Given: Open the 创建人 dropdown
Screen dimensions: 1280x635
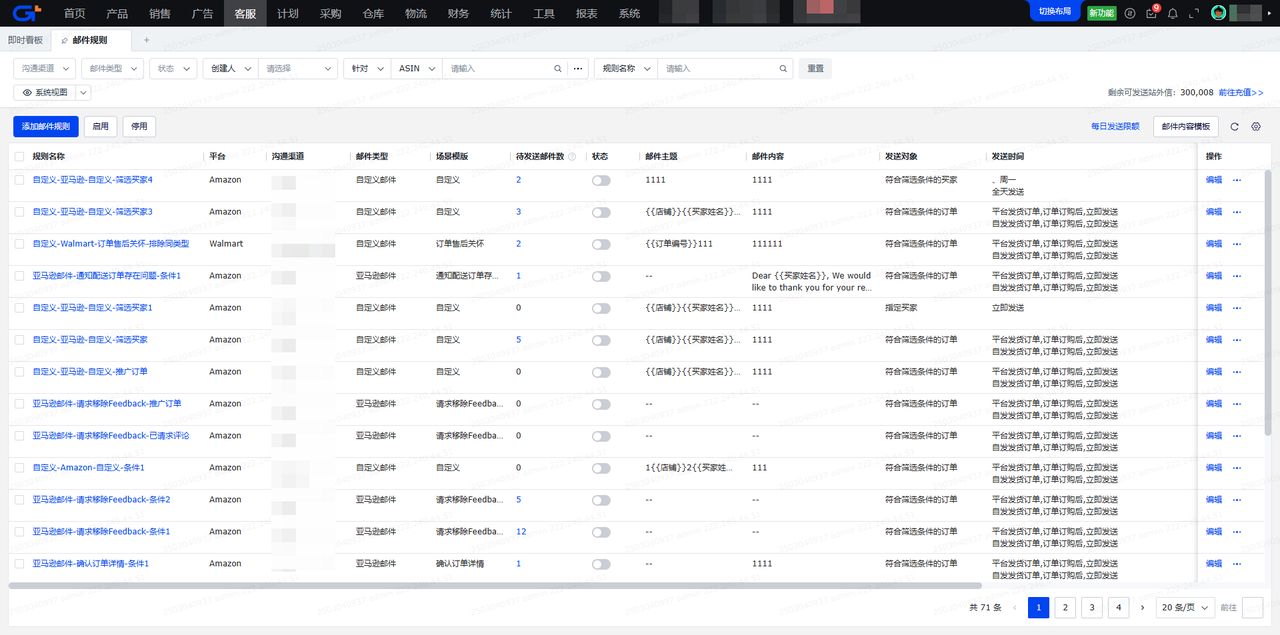Looking at the screenshot, I should [x=230, y=69].
